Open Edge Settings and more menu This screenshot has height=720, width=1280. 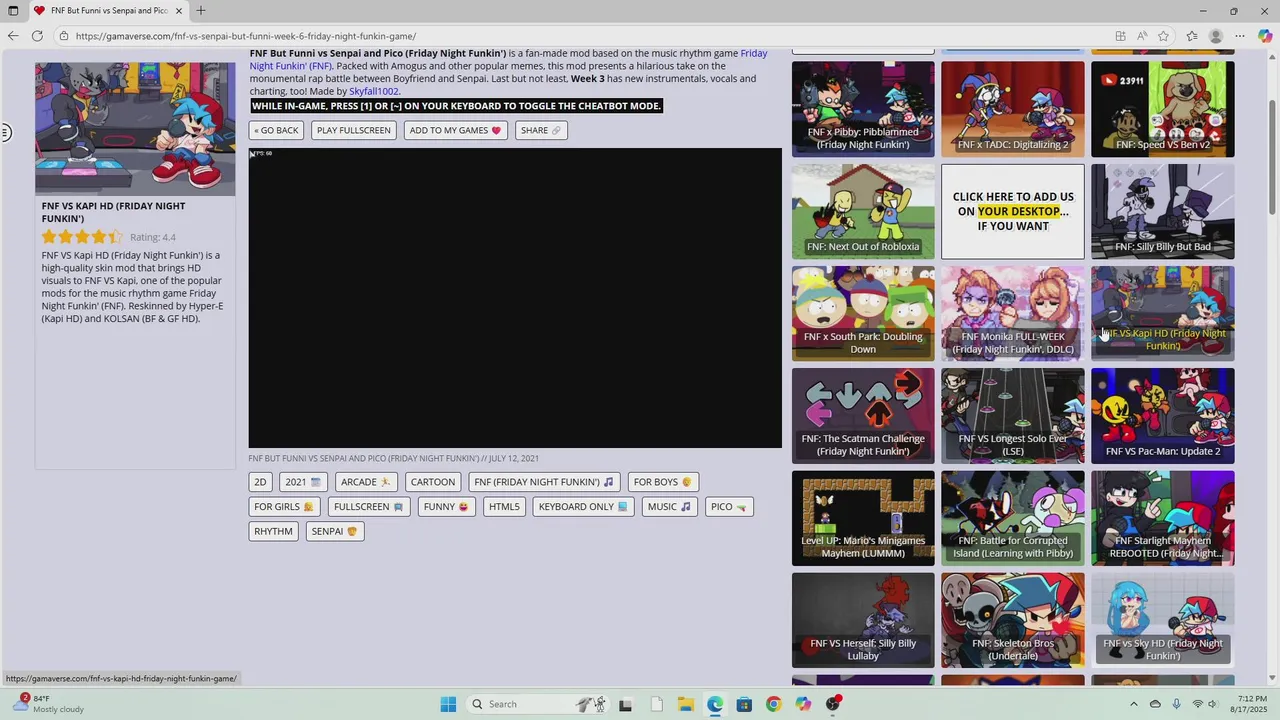coord(1240,36)
